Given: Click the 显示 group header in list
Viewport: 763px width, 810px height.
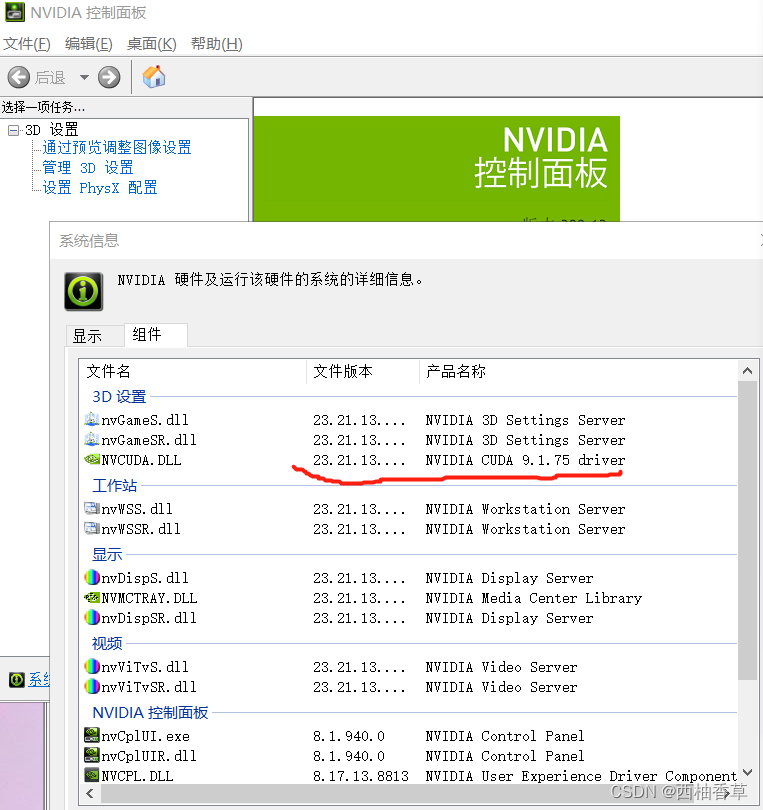Looking at the screenshot, I should click(x=107, y=555).
